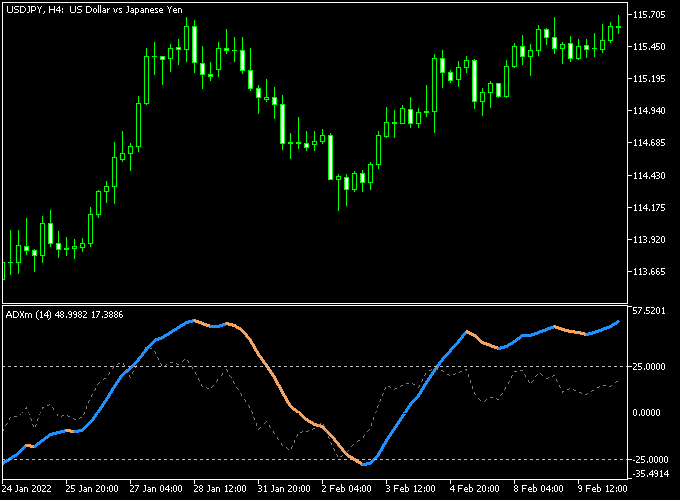Viewport: 680px width, 500px height.
Task: Click the chart title 'USDJPY, H4: US Dollar vs Japanese Yen'
Action: (95, 10)
